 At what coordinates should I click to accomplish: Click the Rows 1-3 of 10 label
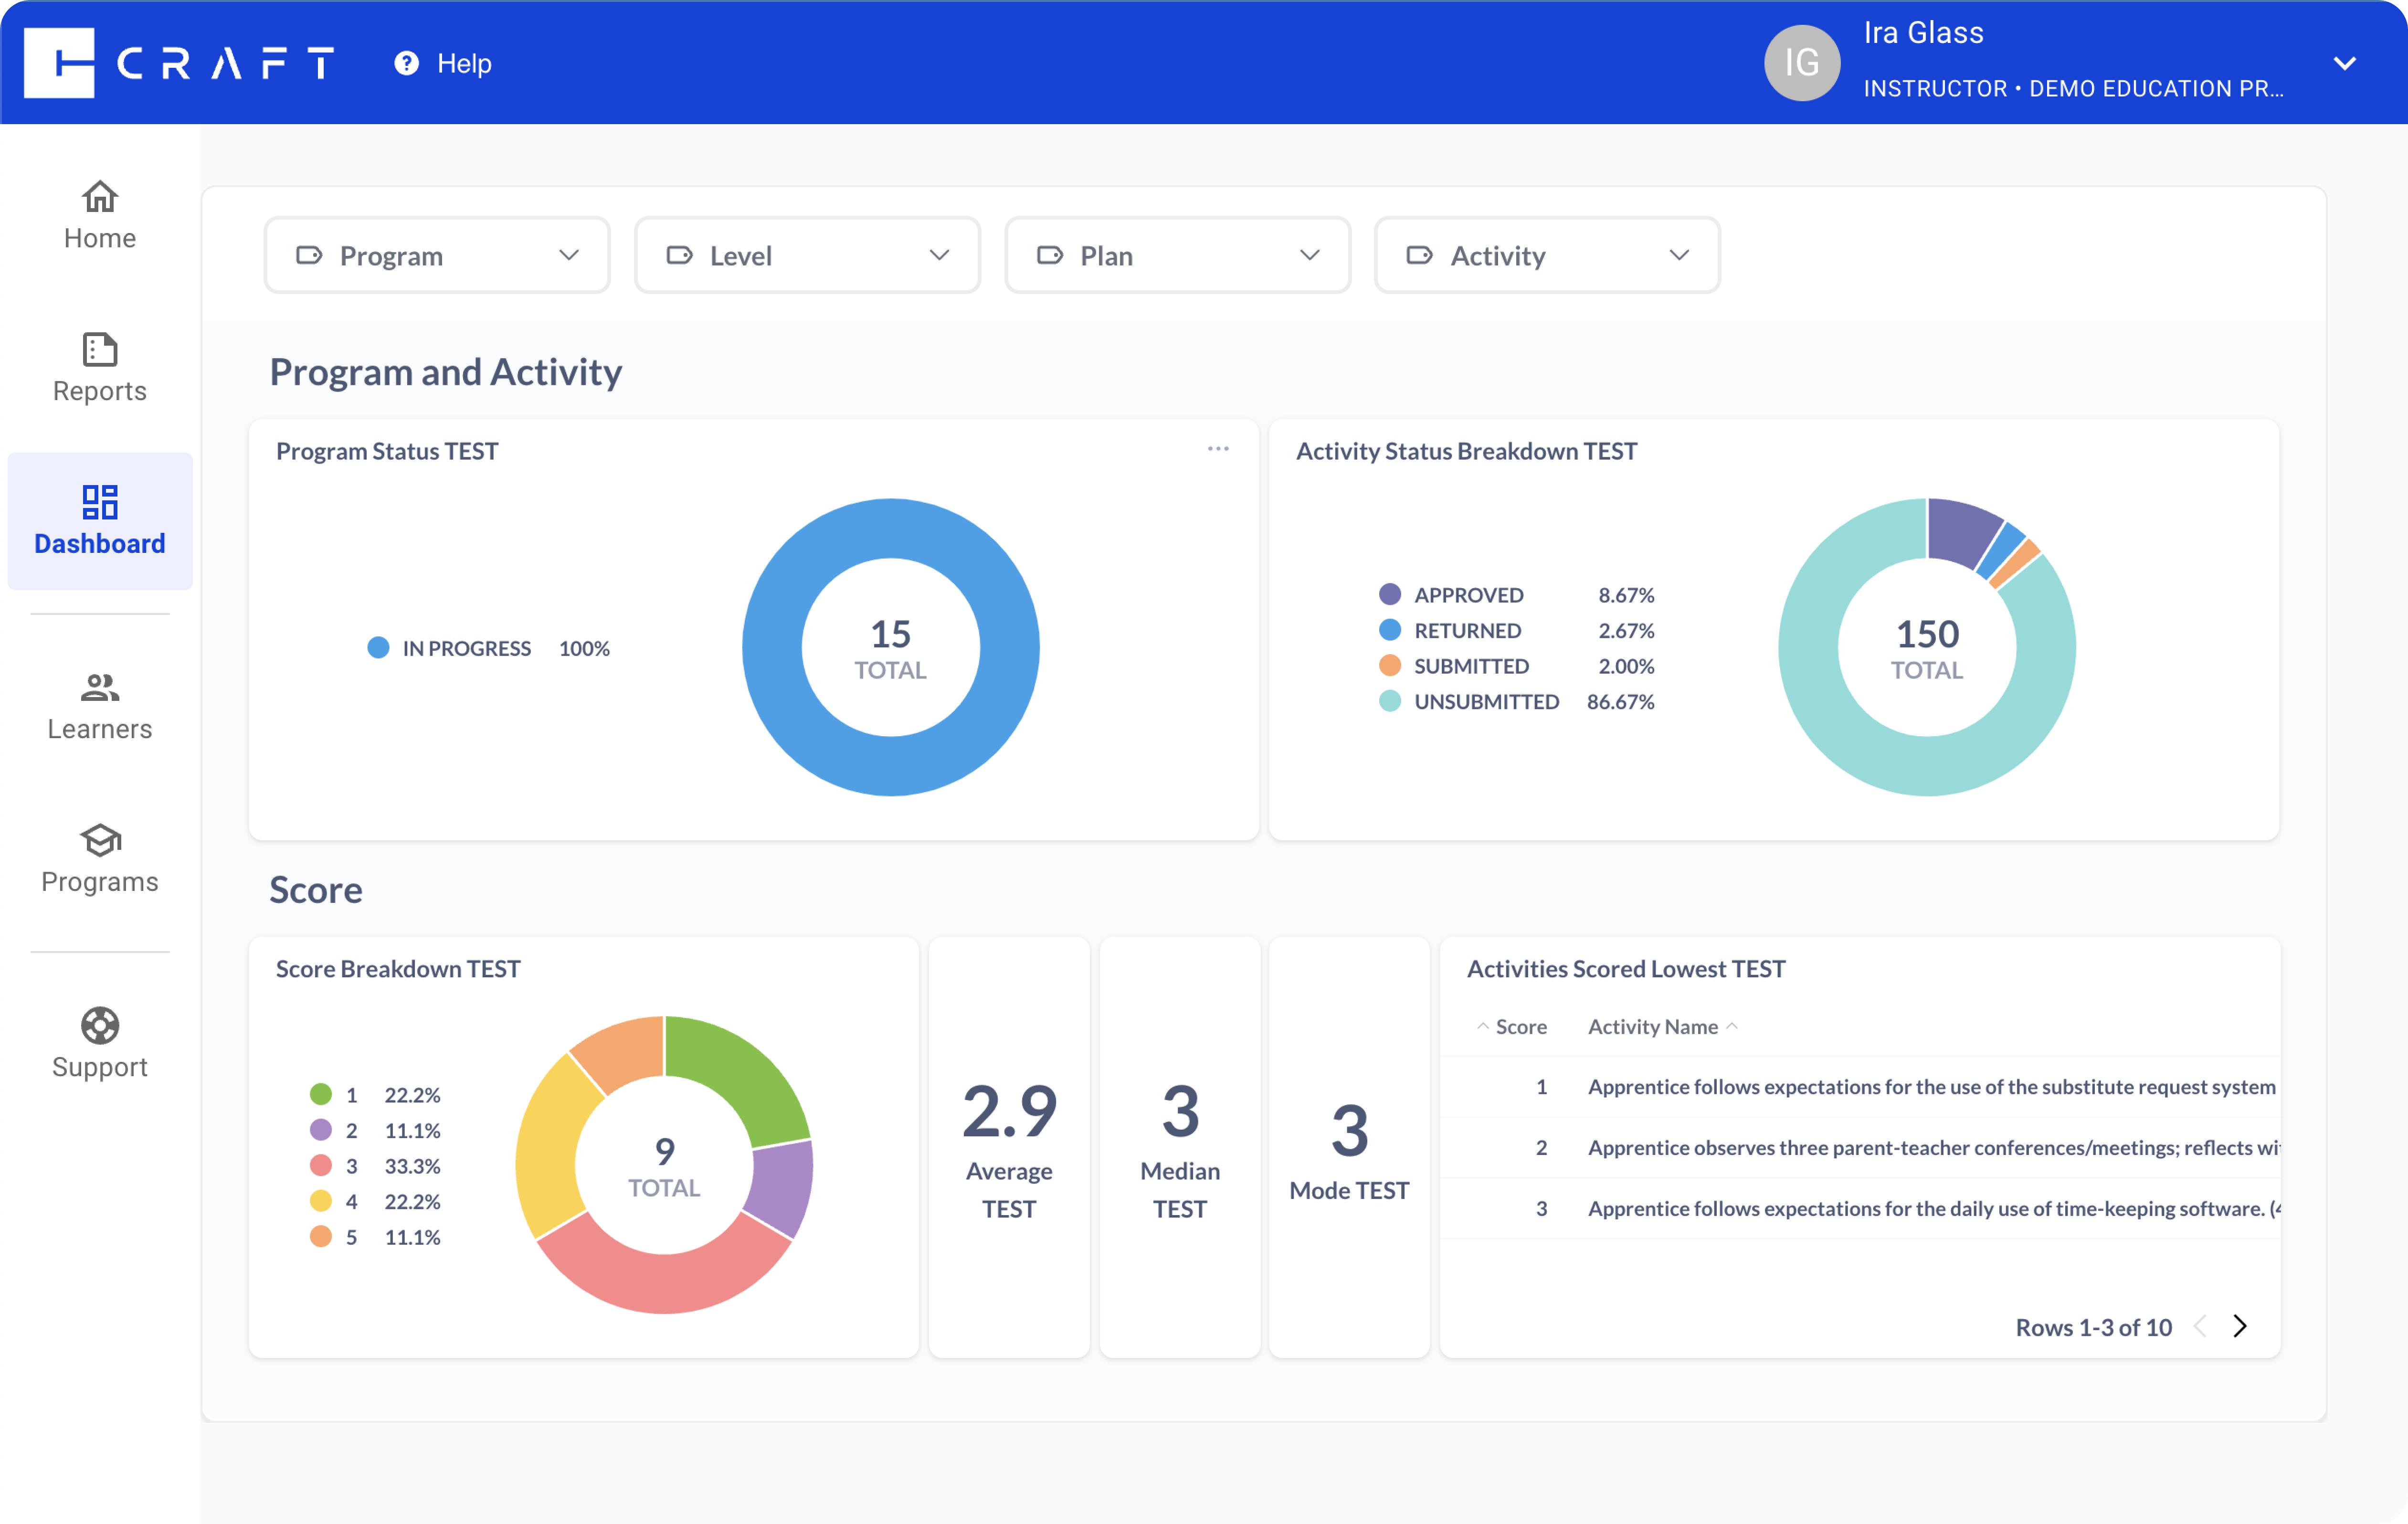coord(2093,1327)
